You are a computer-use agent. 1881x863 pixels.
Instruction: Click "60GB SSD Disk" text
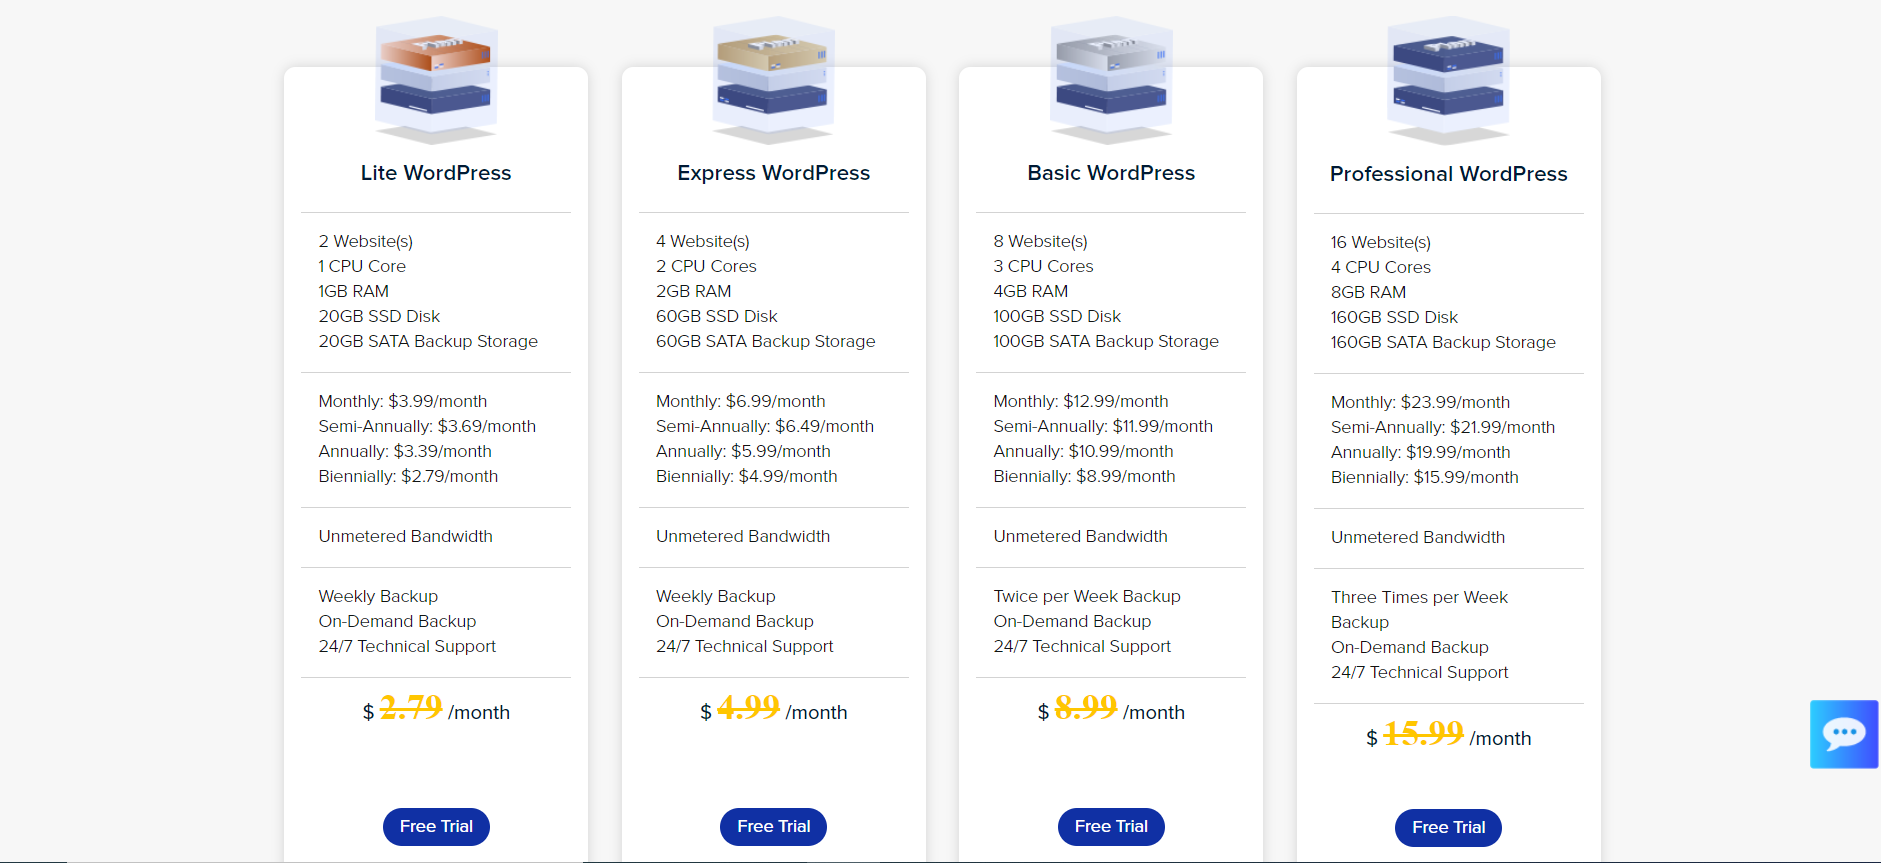(x=717, y=316)
